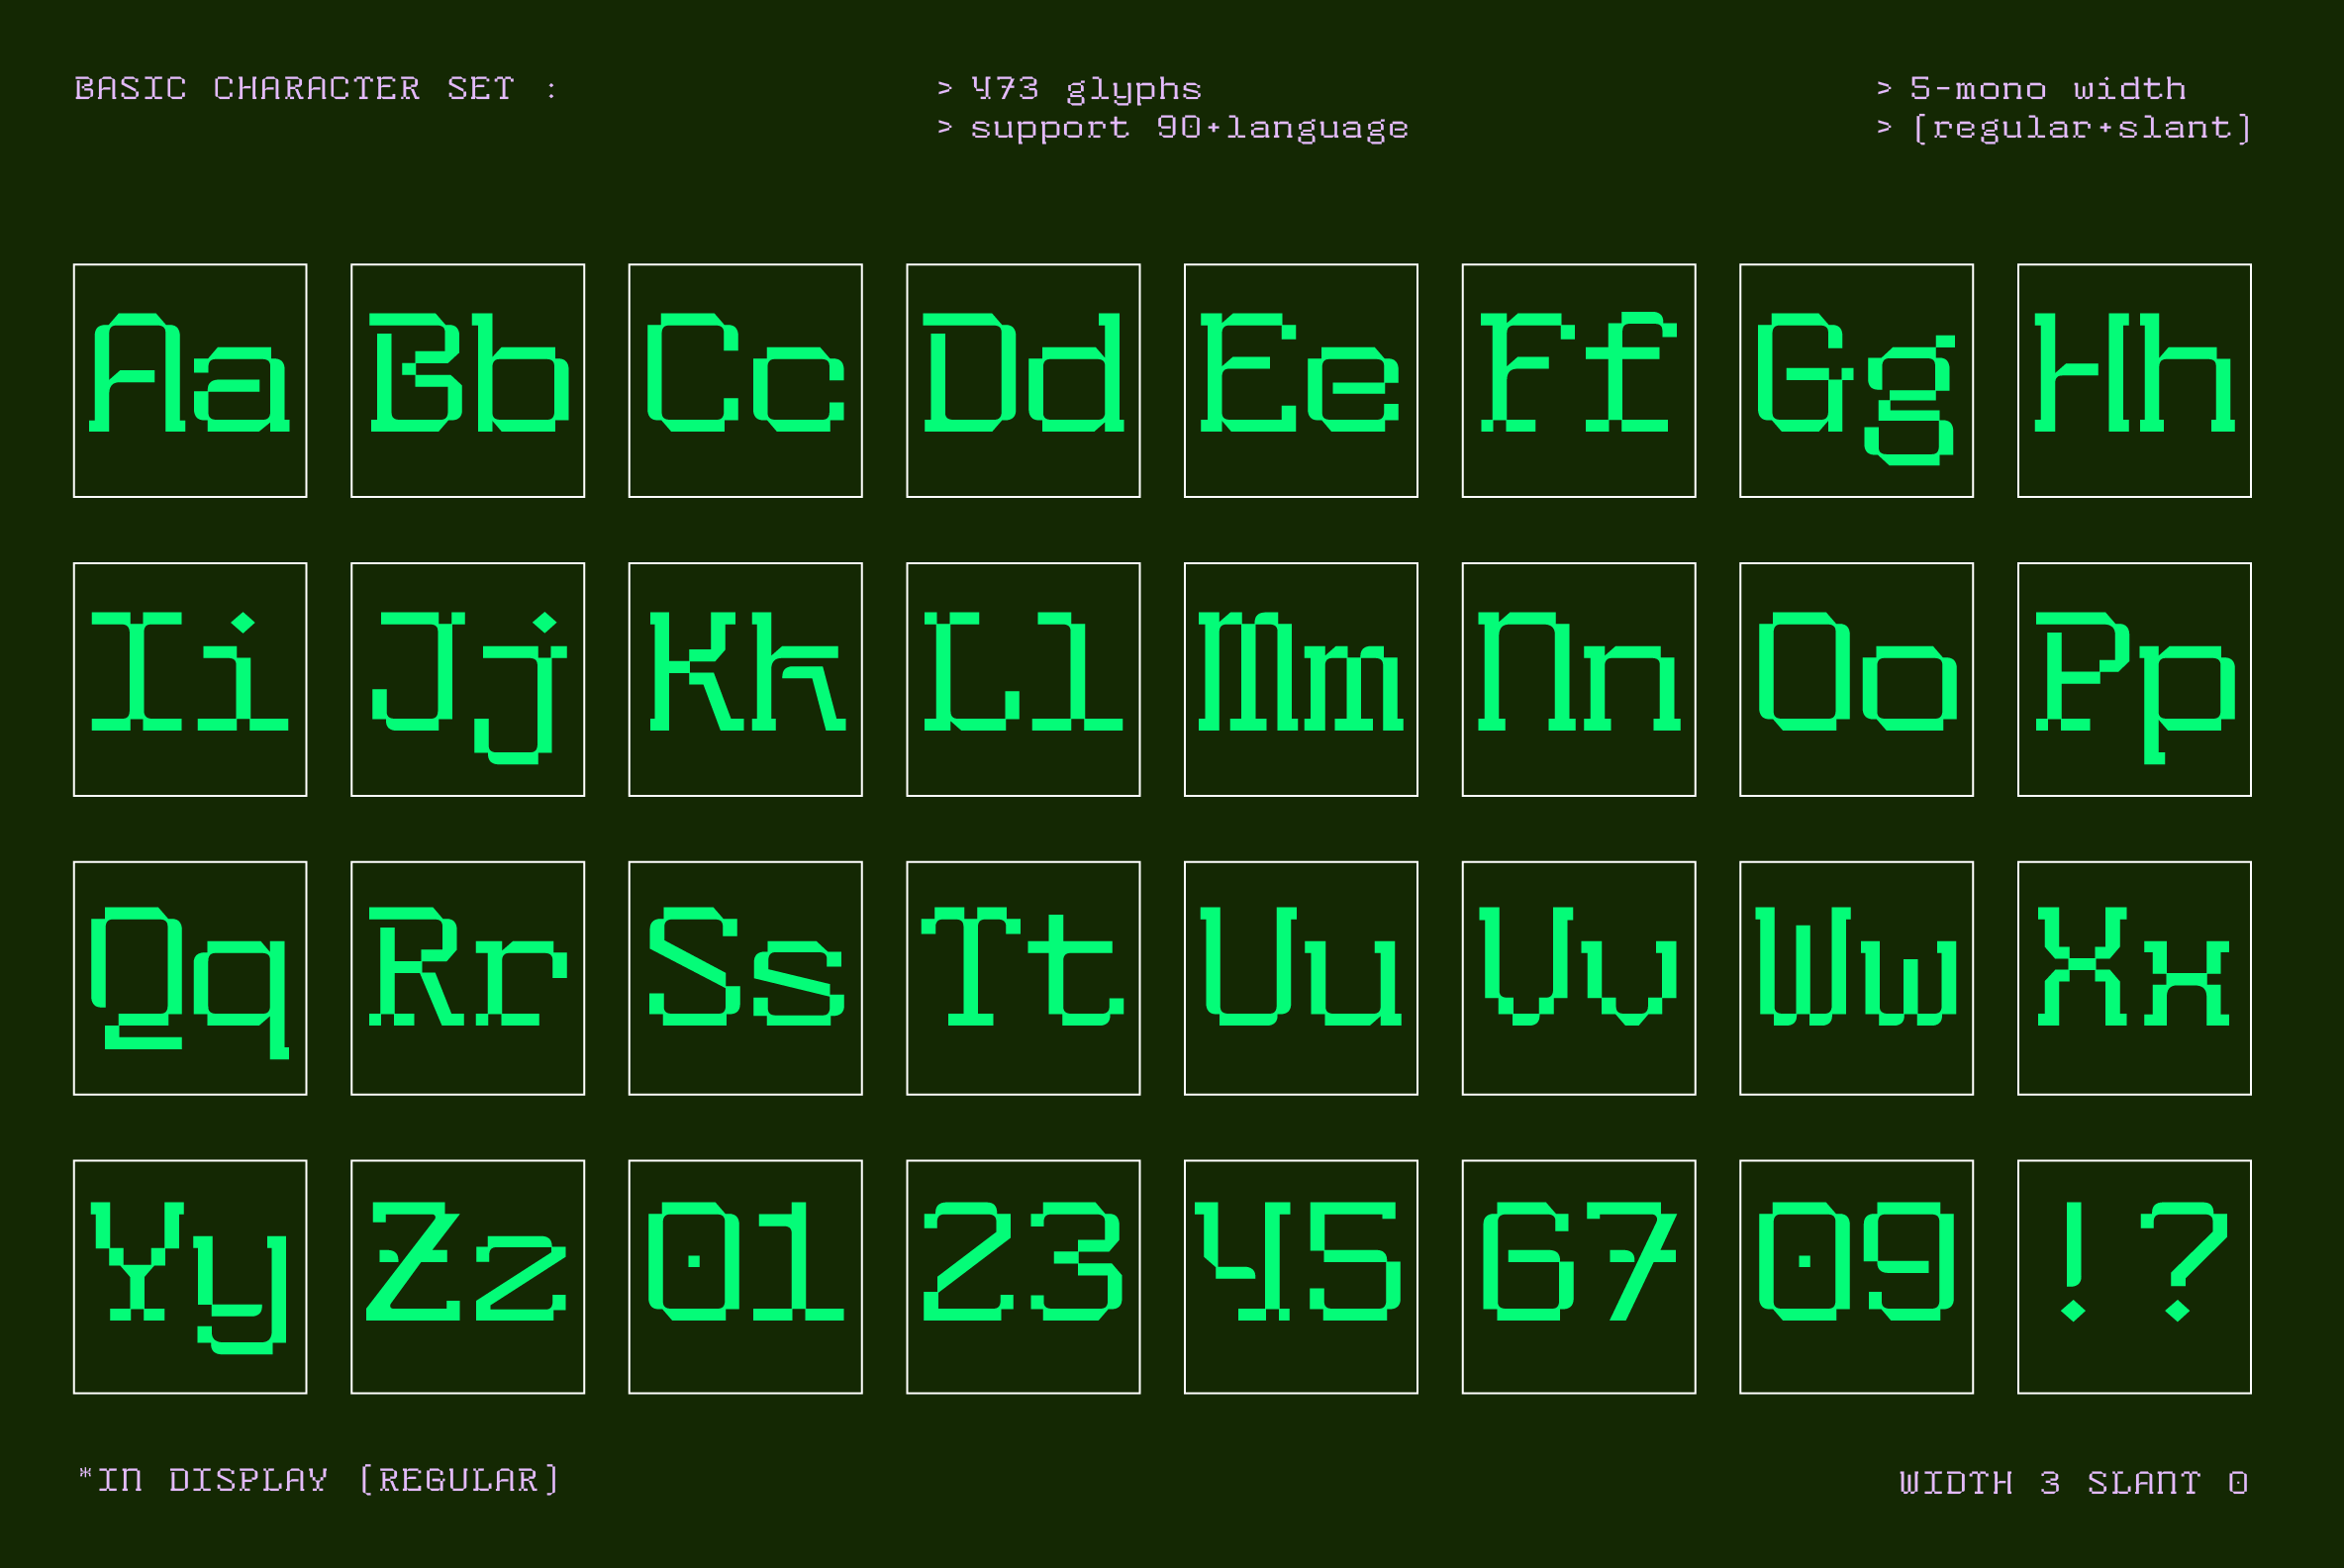
Task: Select the Mm glyph tile
Action: click(1300, 680)
